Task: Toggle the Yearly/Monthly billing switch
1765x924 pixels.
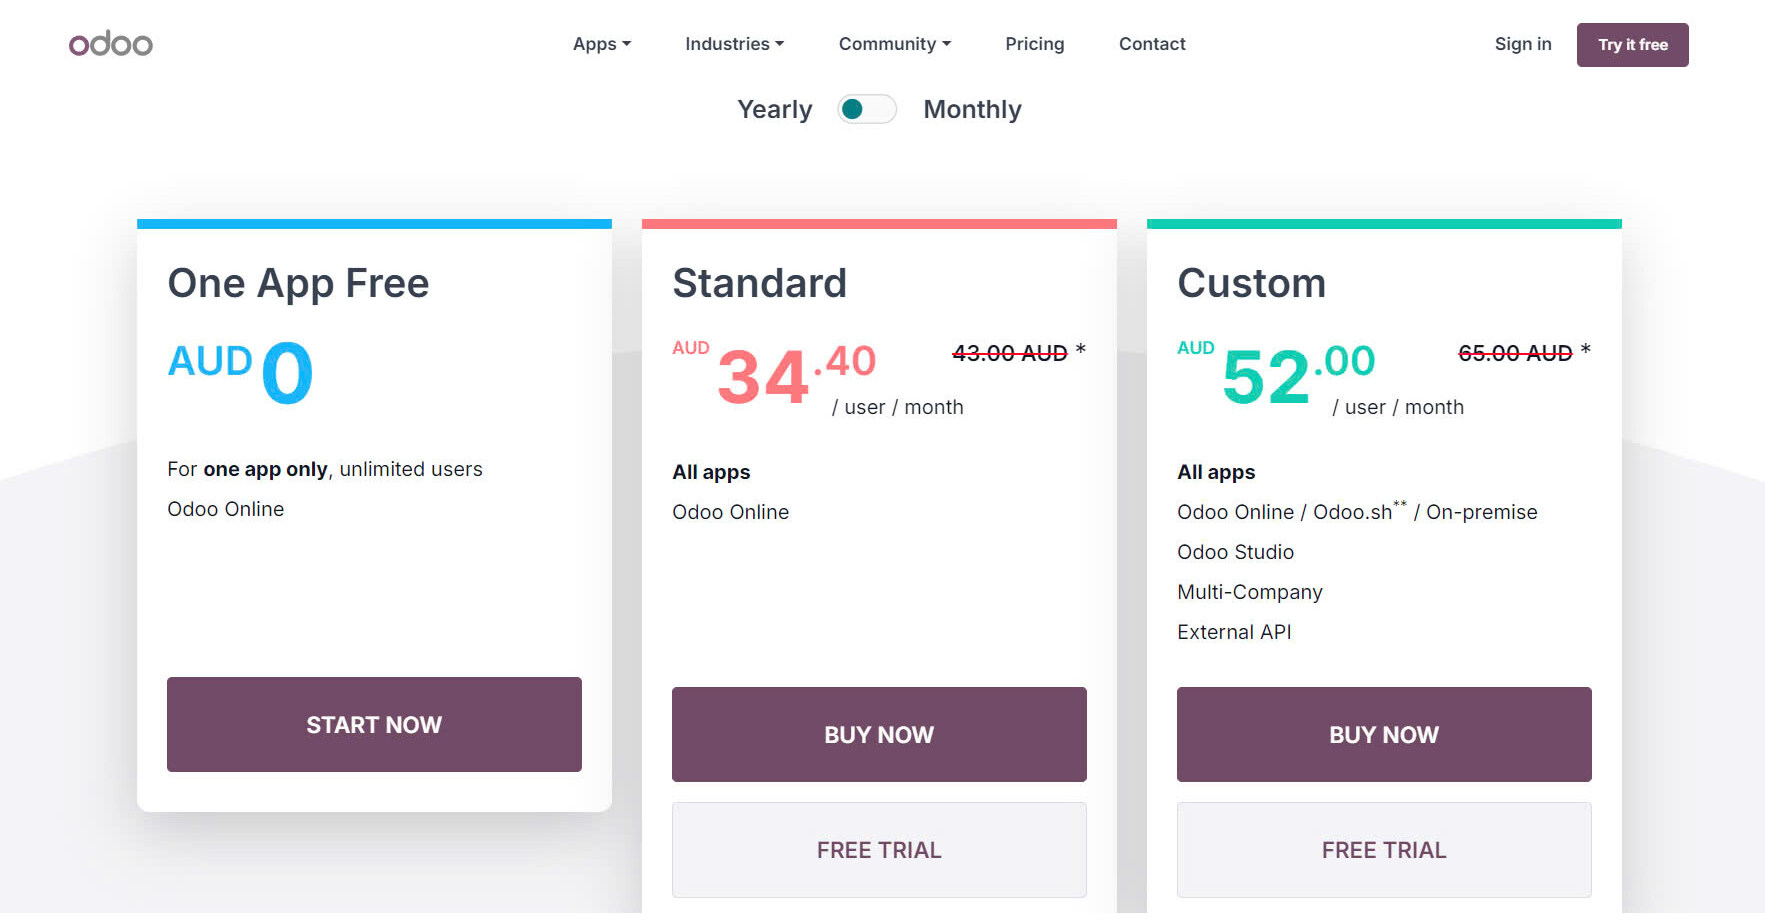Action: click(x=866, y=109)
